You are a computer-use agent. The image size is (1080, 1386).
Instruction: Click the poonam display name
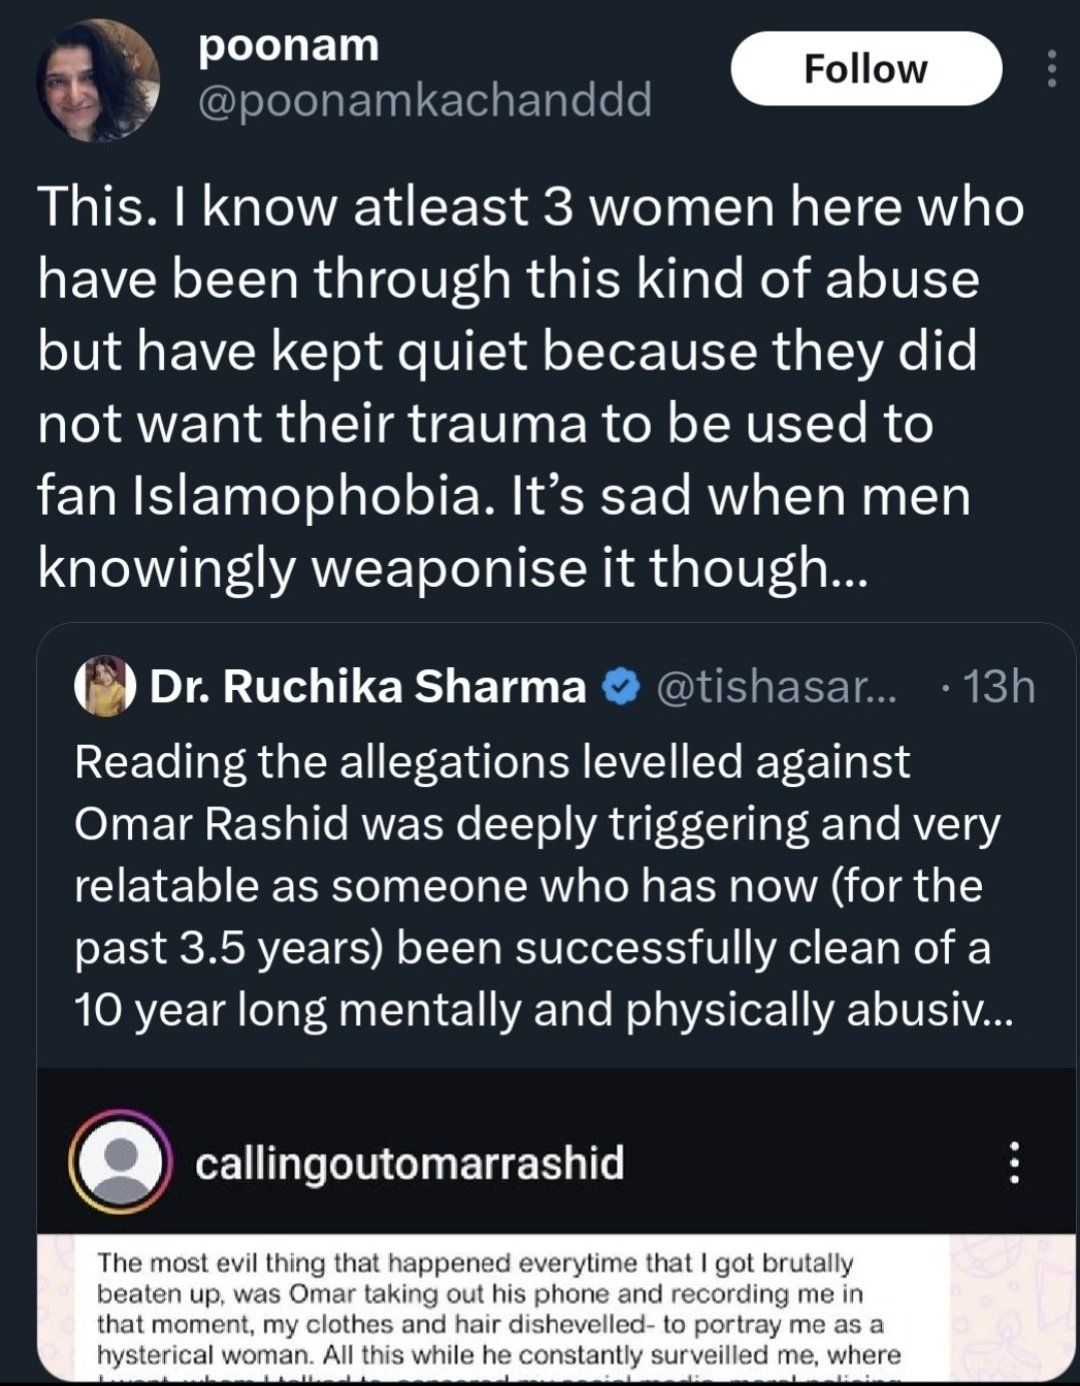288,46
